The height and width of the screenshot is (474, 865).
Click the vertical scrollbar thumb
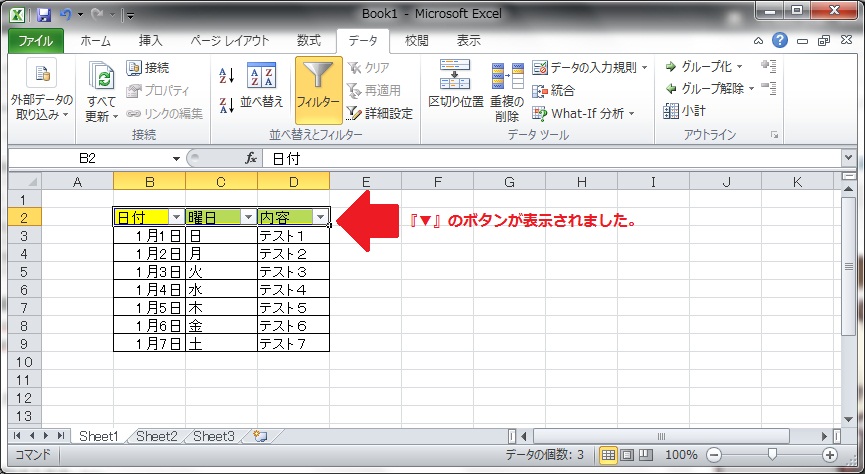click(848, 267)
